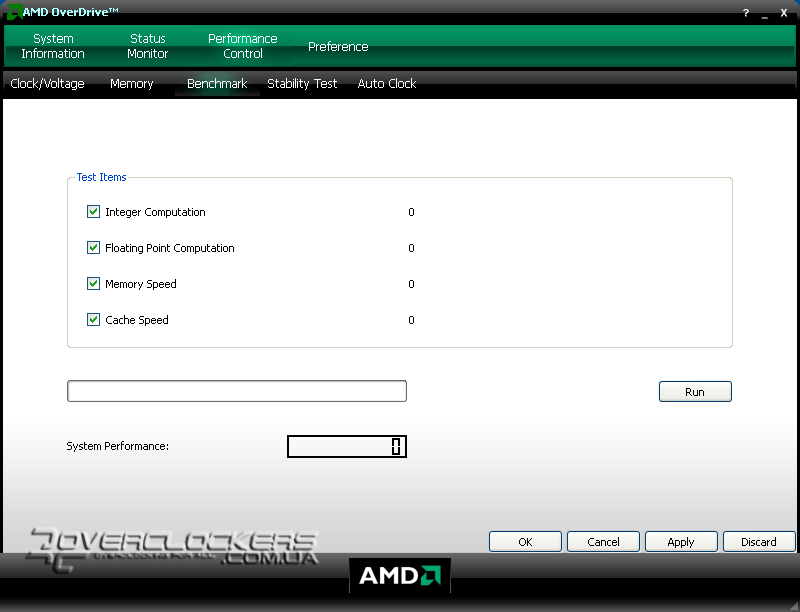This screenshot has width=800, height=612.
Task: Click the System Performance score field
Action: [x=347, y=447]
